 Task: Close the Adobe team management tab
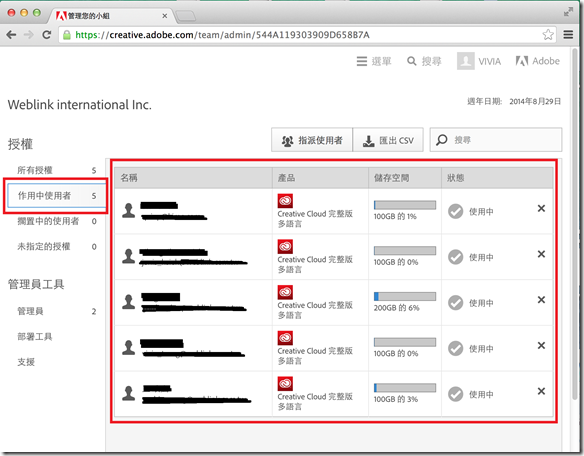[165, 16]
